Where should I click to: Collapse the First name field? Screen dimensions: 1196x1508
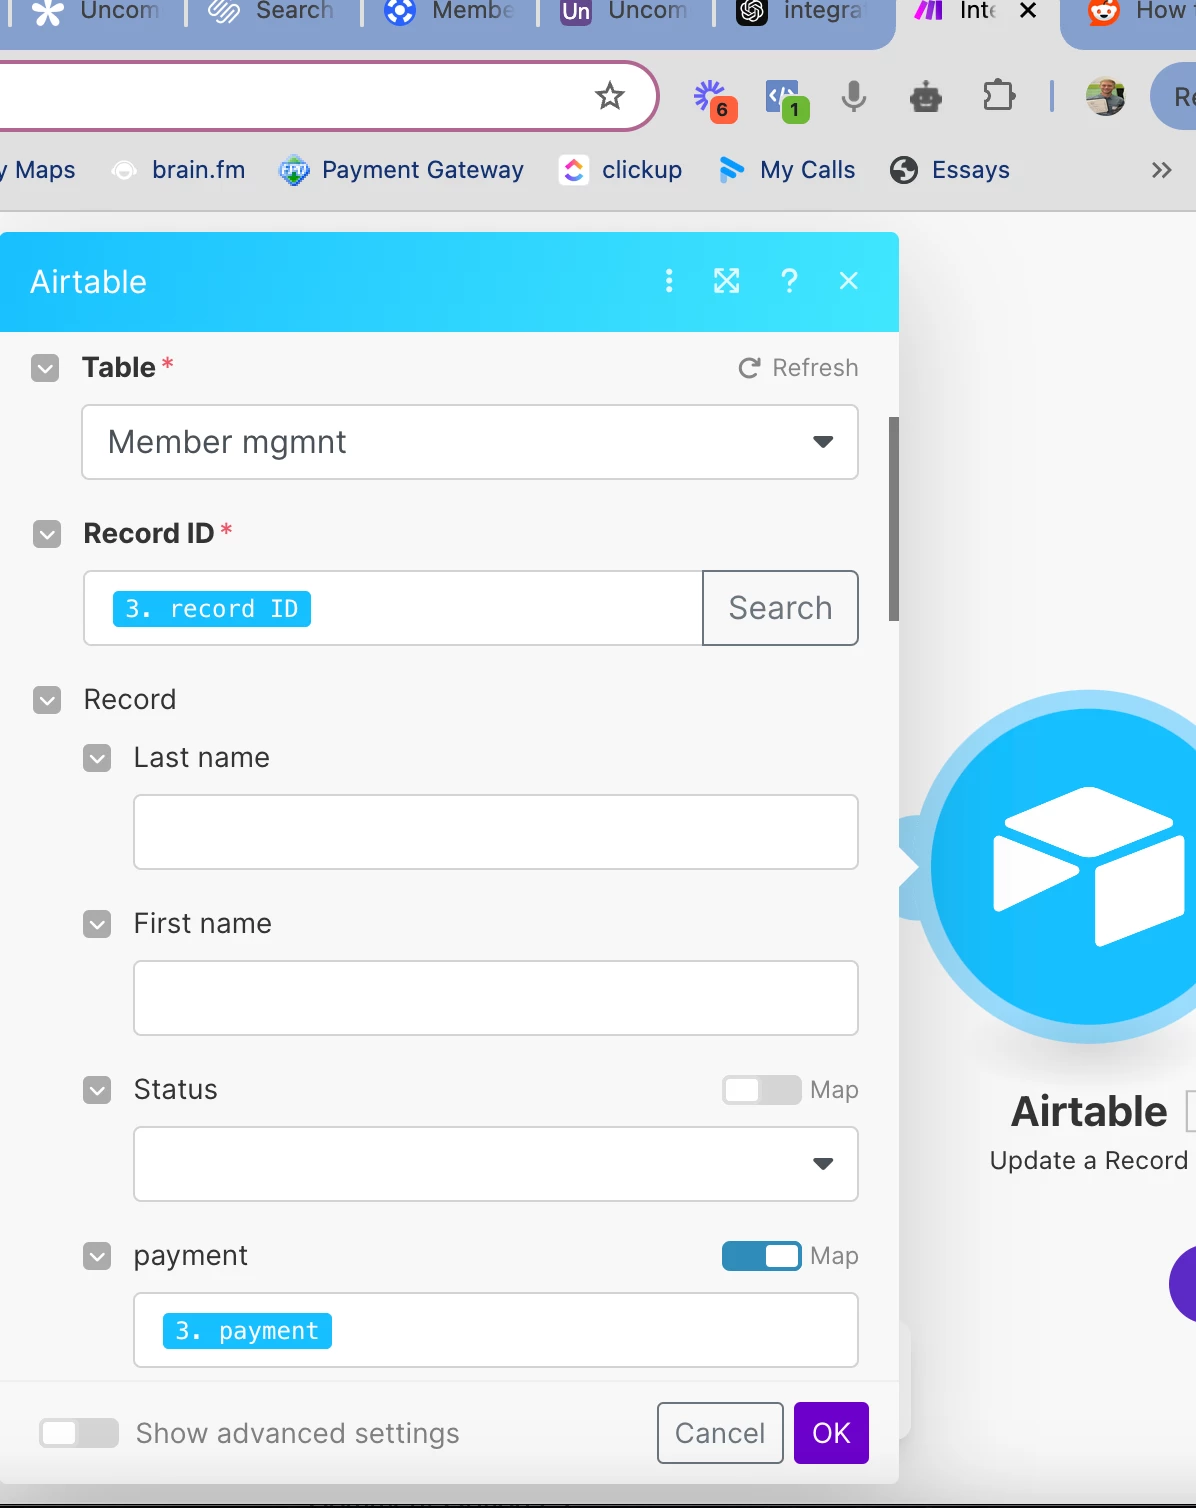[97, 924]
